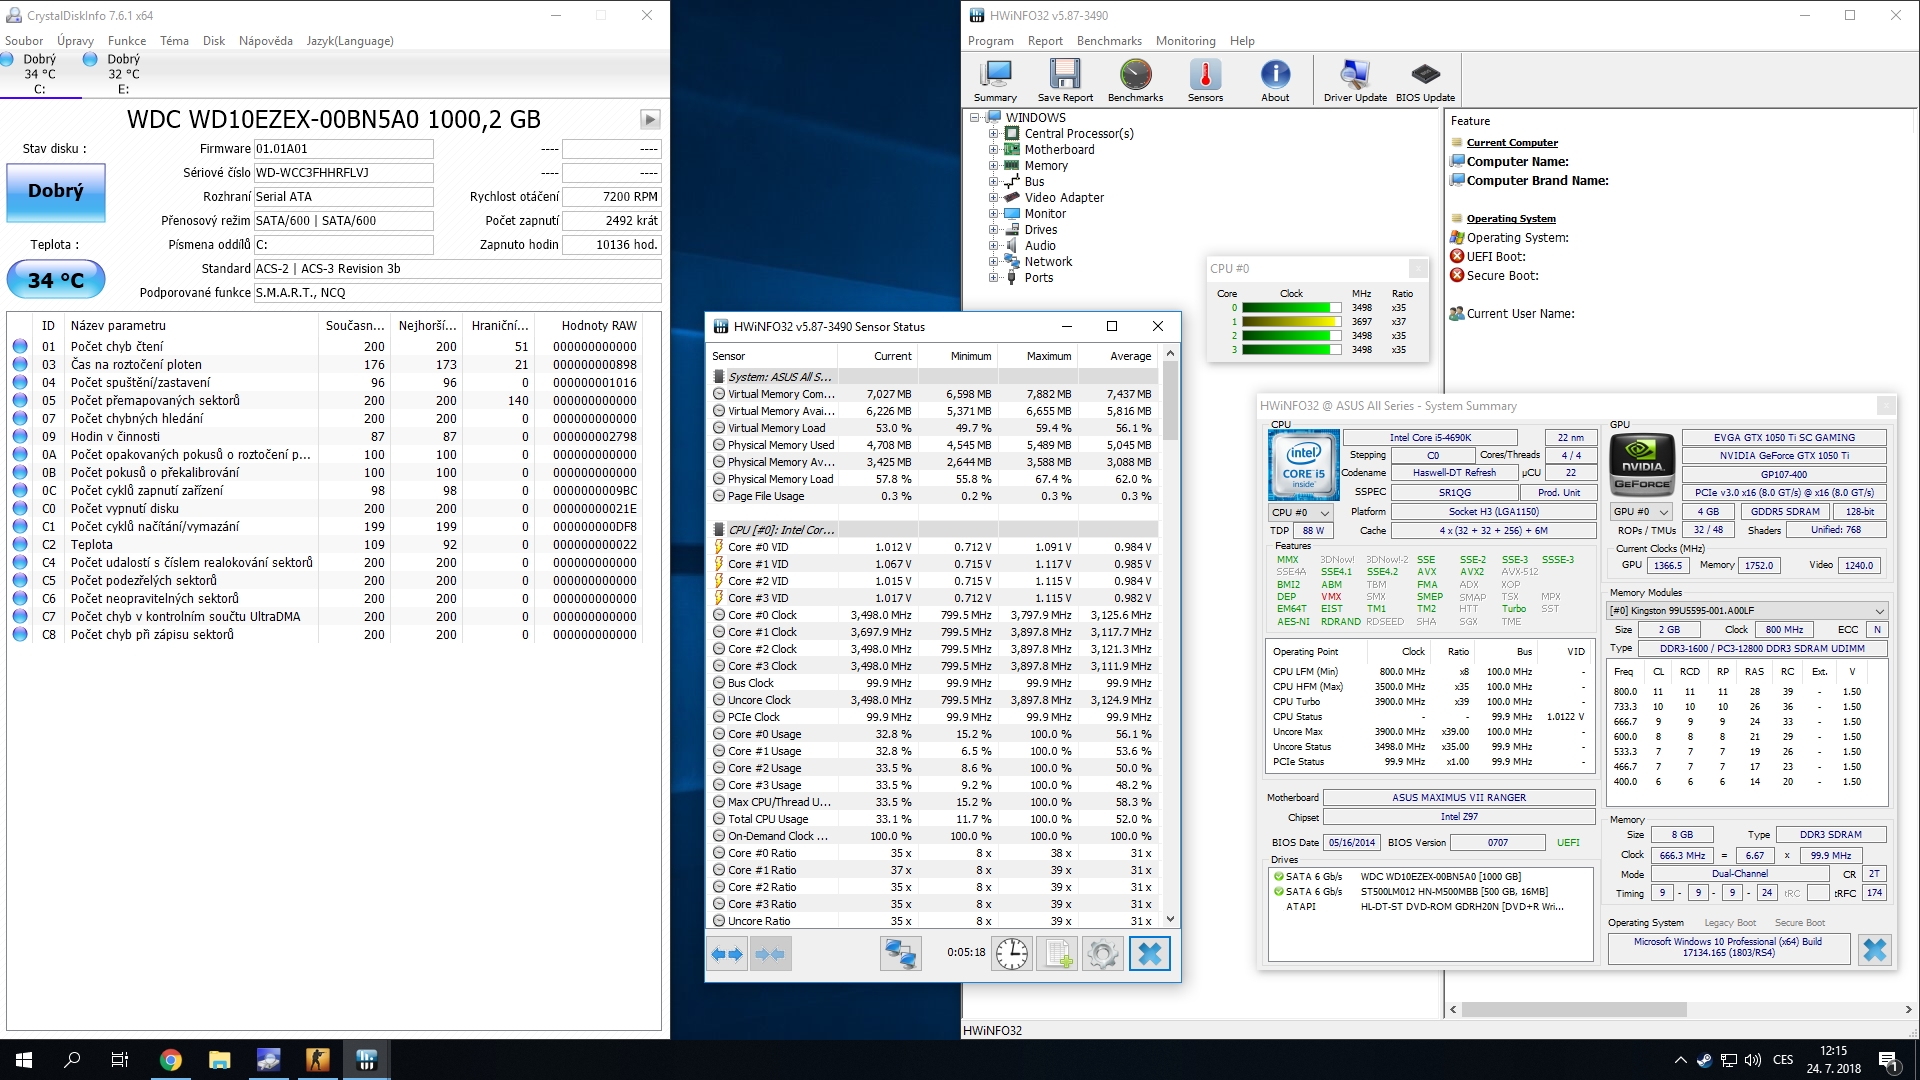Open Task View on the taskbar
Image resolution: width=1920 pixels, height=1080 pixels.
[120, 1060]
